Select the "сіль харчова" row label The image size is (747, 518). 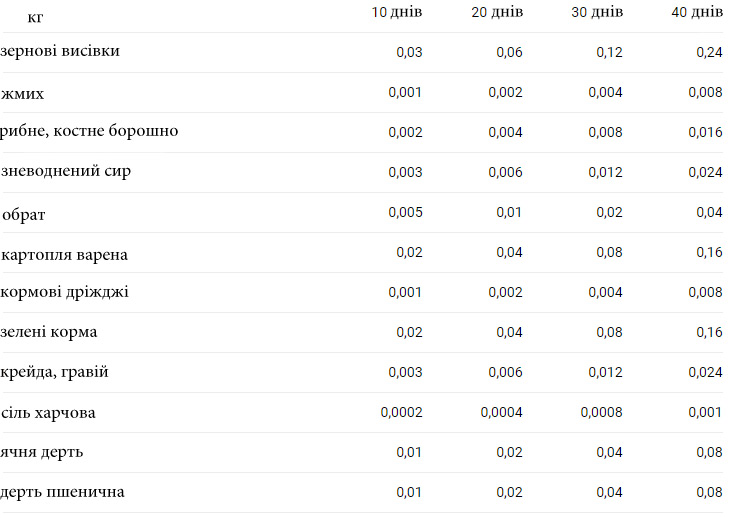48,413
